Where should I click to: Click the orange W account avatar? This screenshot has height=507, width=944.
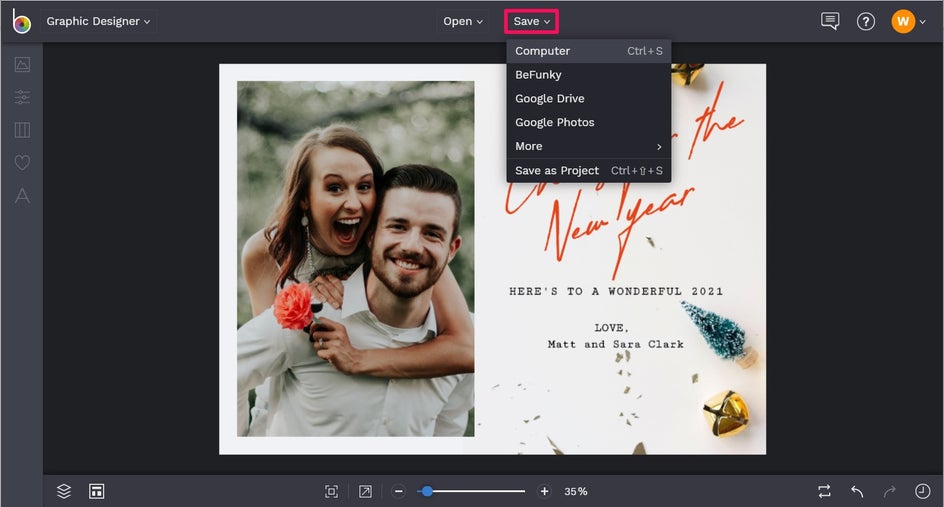pos(903,22)
